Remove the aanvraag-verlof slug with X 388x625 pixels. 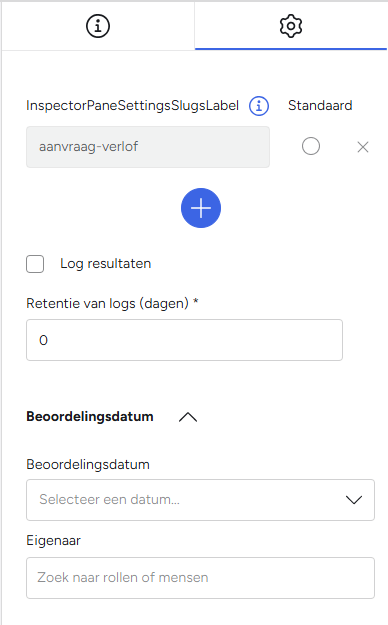362,147
